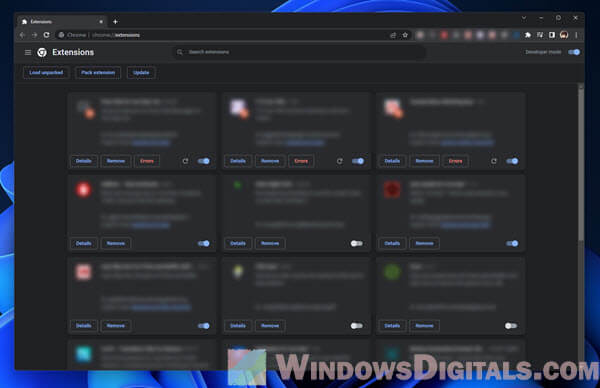Open Details of the gray orange-badged extension
The height and width of the screenshot is (388, 600).
[83, 161]
